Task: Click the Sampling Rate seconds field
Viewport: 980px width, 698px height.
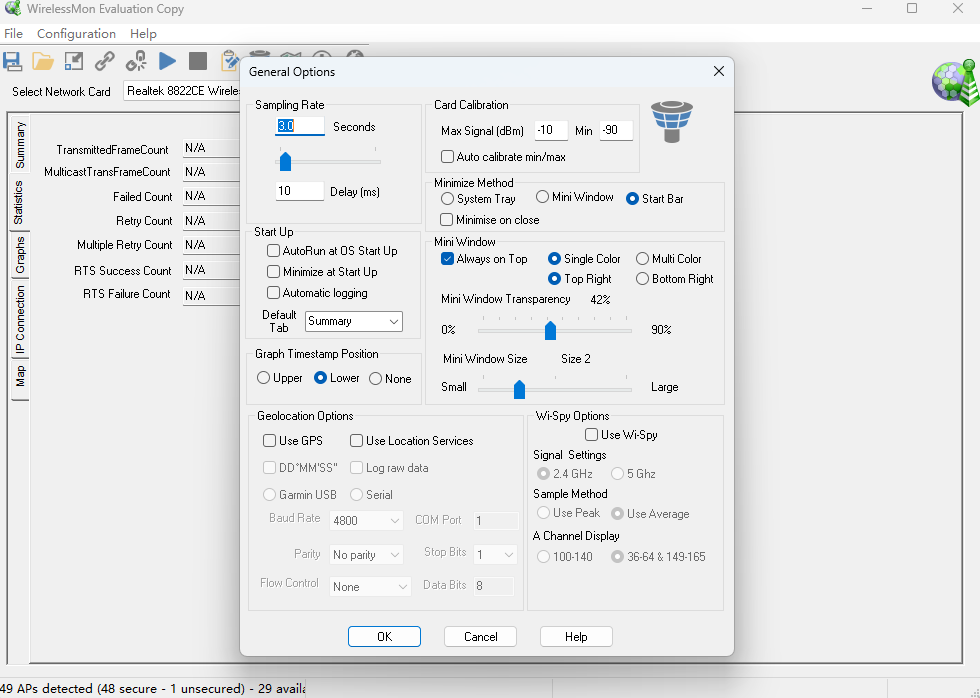Action: coord(300,126)
